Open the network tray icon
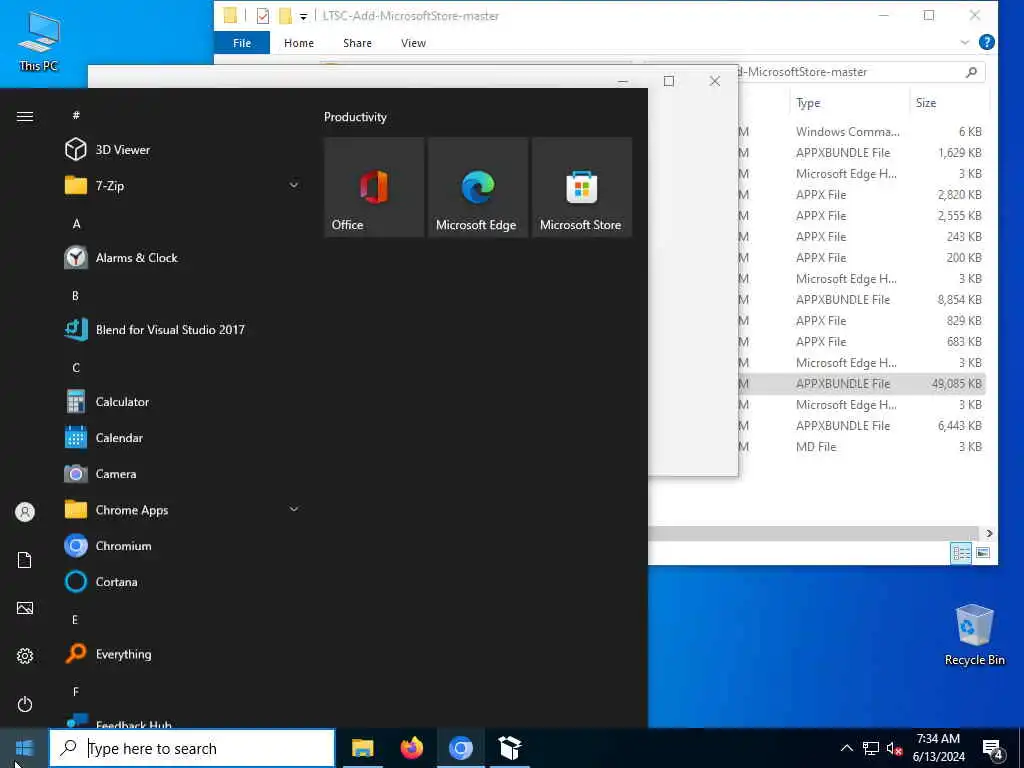Viewport: 1024px width, 768px height. pos(871,748)
